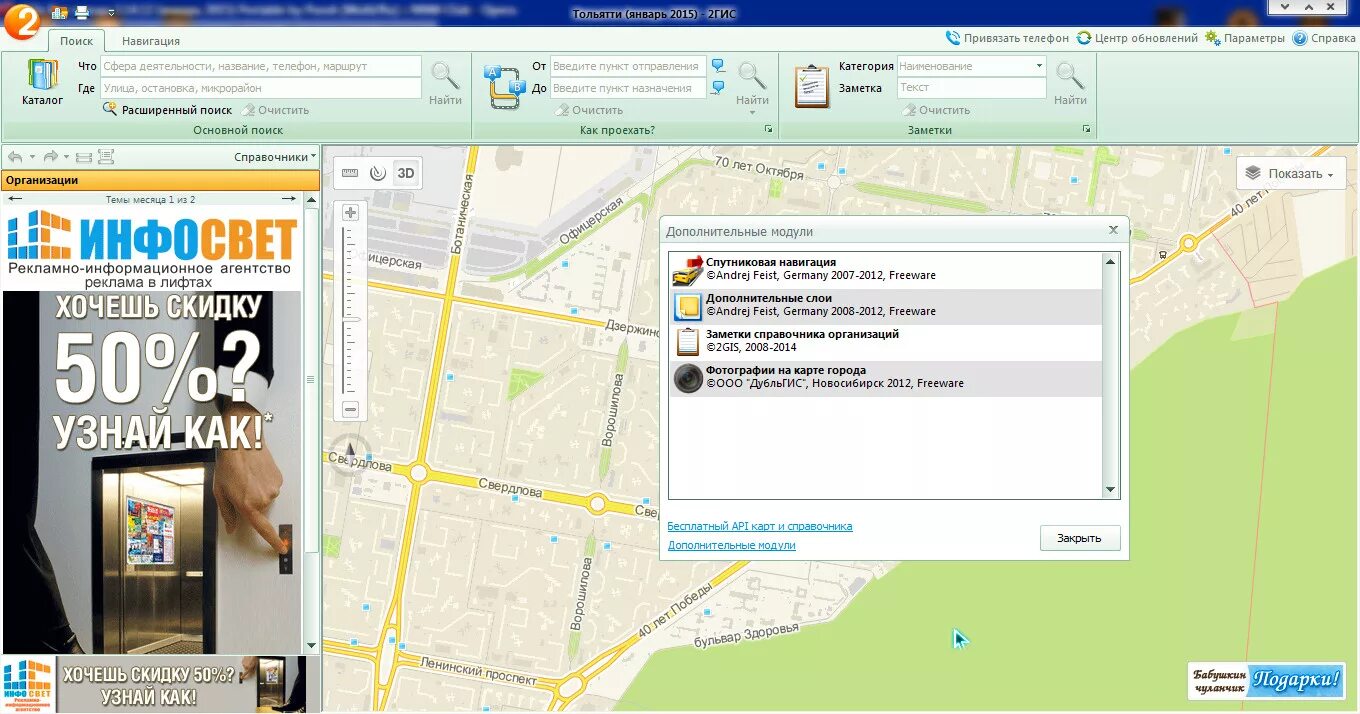Image resolution: width=1360 pixels, height=714 pixels.
Task: Click the Закрыть button
Action: click(1080, 538)
